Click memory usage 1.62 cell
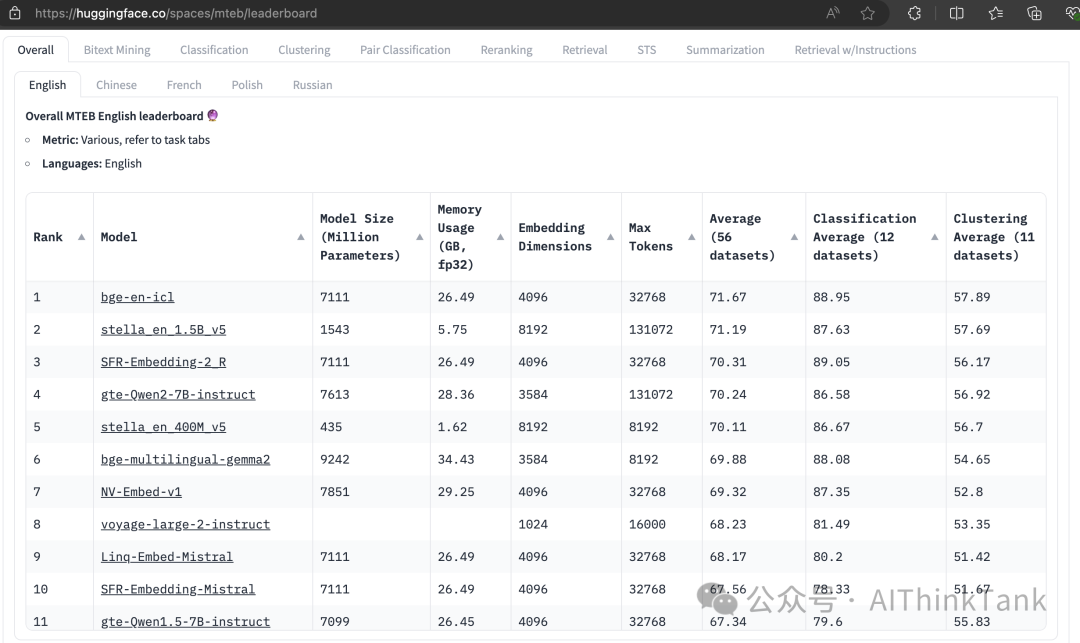 pos(453,427)
